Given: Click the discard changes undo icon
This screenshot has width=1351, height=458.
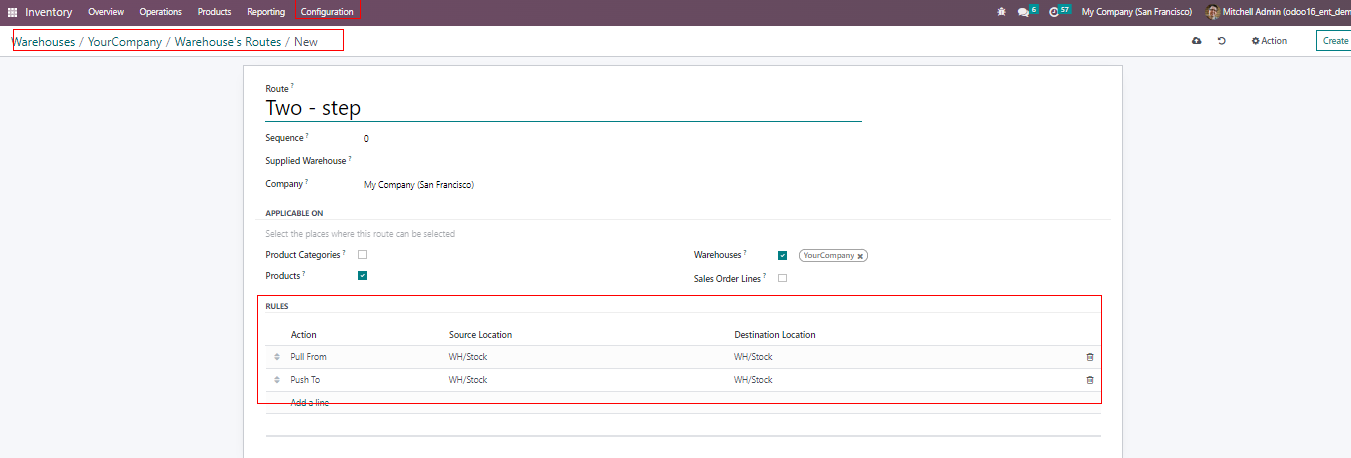Looking at the screenshot, I should point(1221,41).
